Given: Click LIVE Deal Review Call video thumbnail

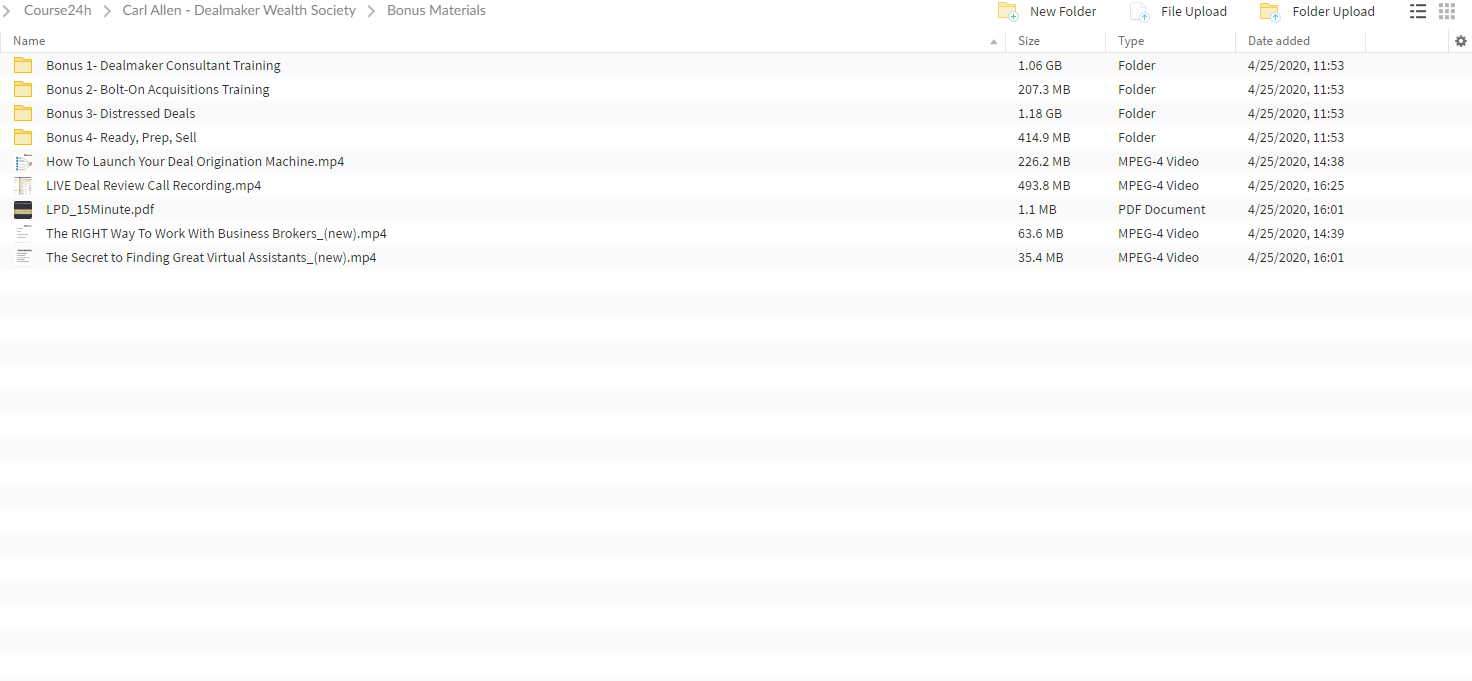Looking at the screenshot, I should click(23, 185).
